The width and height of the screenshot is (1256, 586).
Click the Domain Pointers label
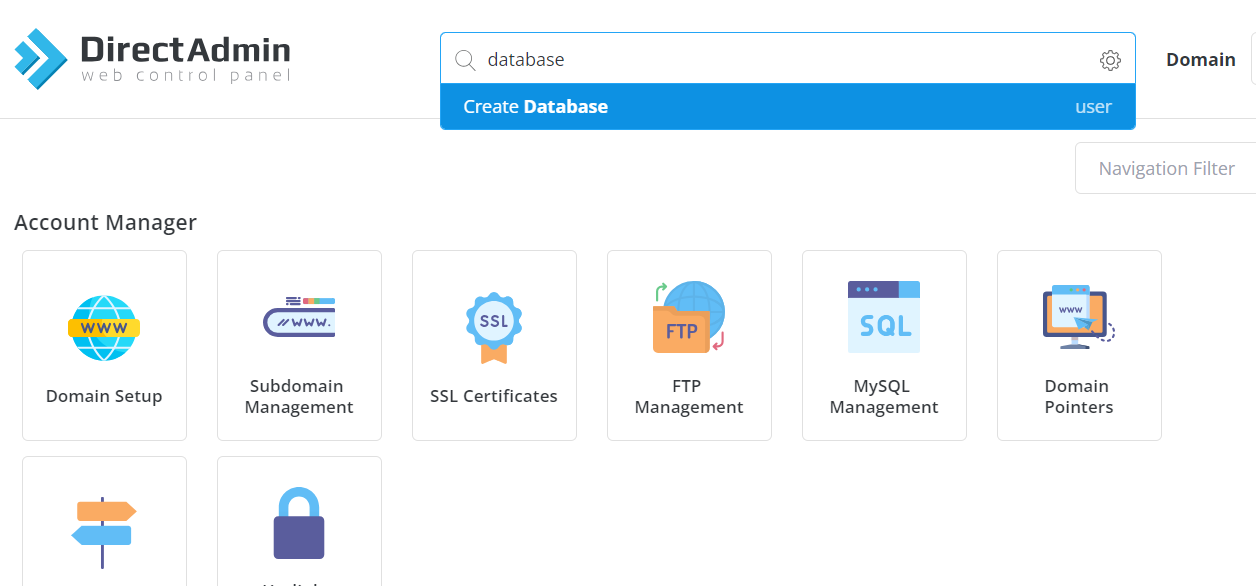coord(1079,397)
